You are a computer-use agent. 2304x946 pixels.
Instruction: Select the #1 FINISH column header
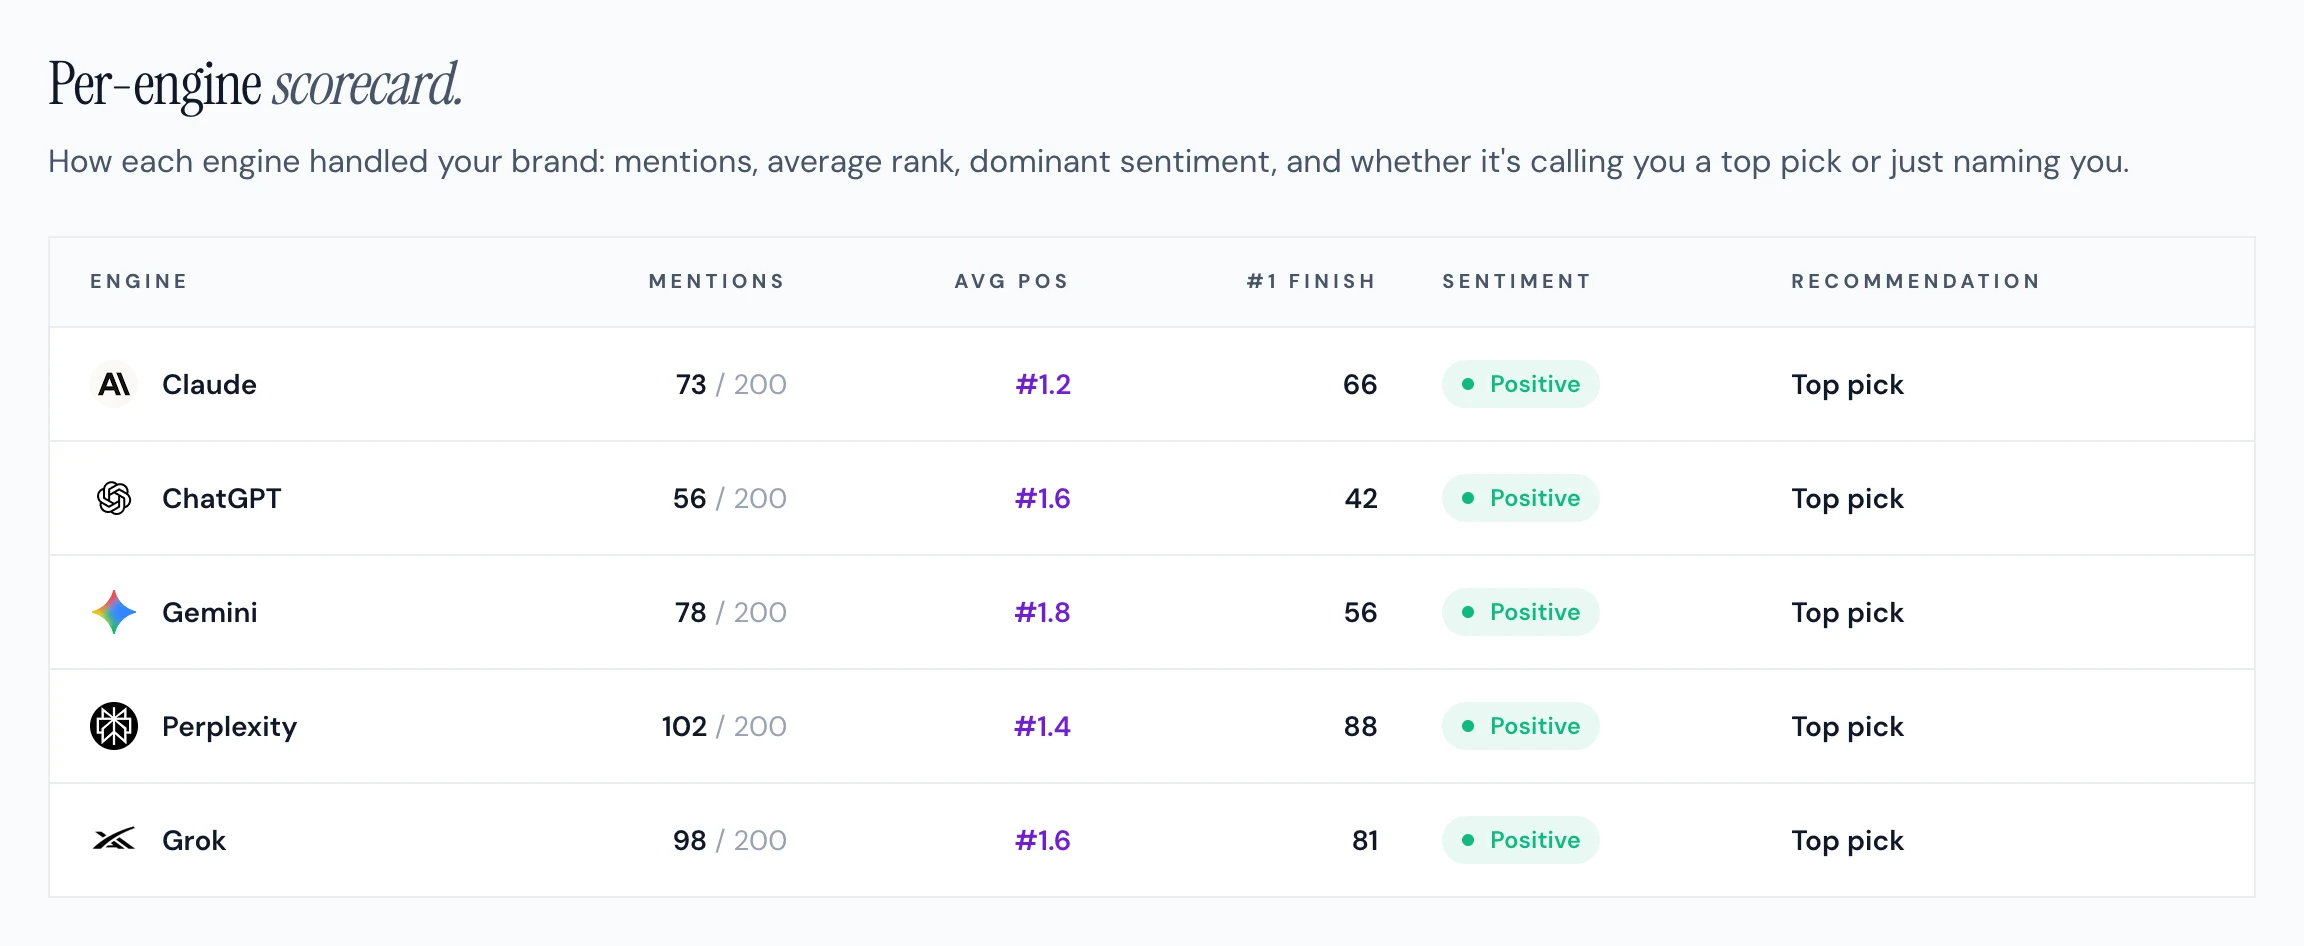pyautogui.click(x=1311, y=281)
